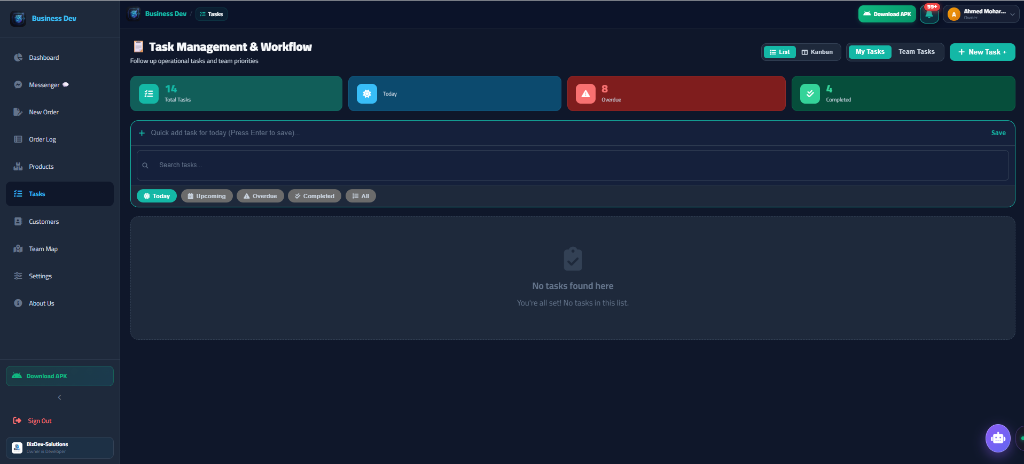Open notifications bell with 99+ badge
Screen dimensions: 1024x464
click(x=929, y=14)
